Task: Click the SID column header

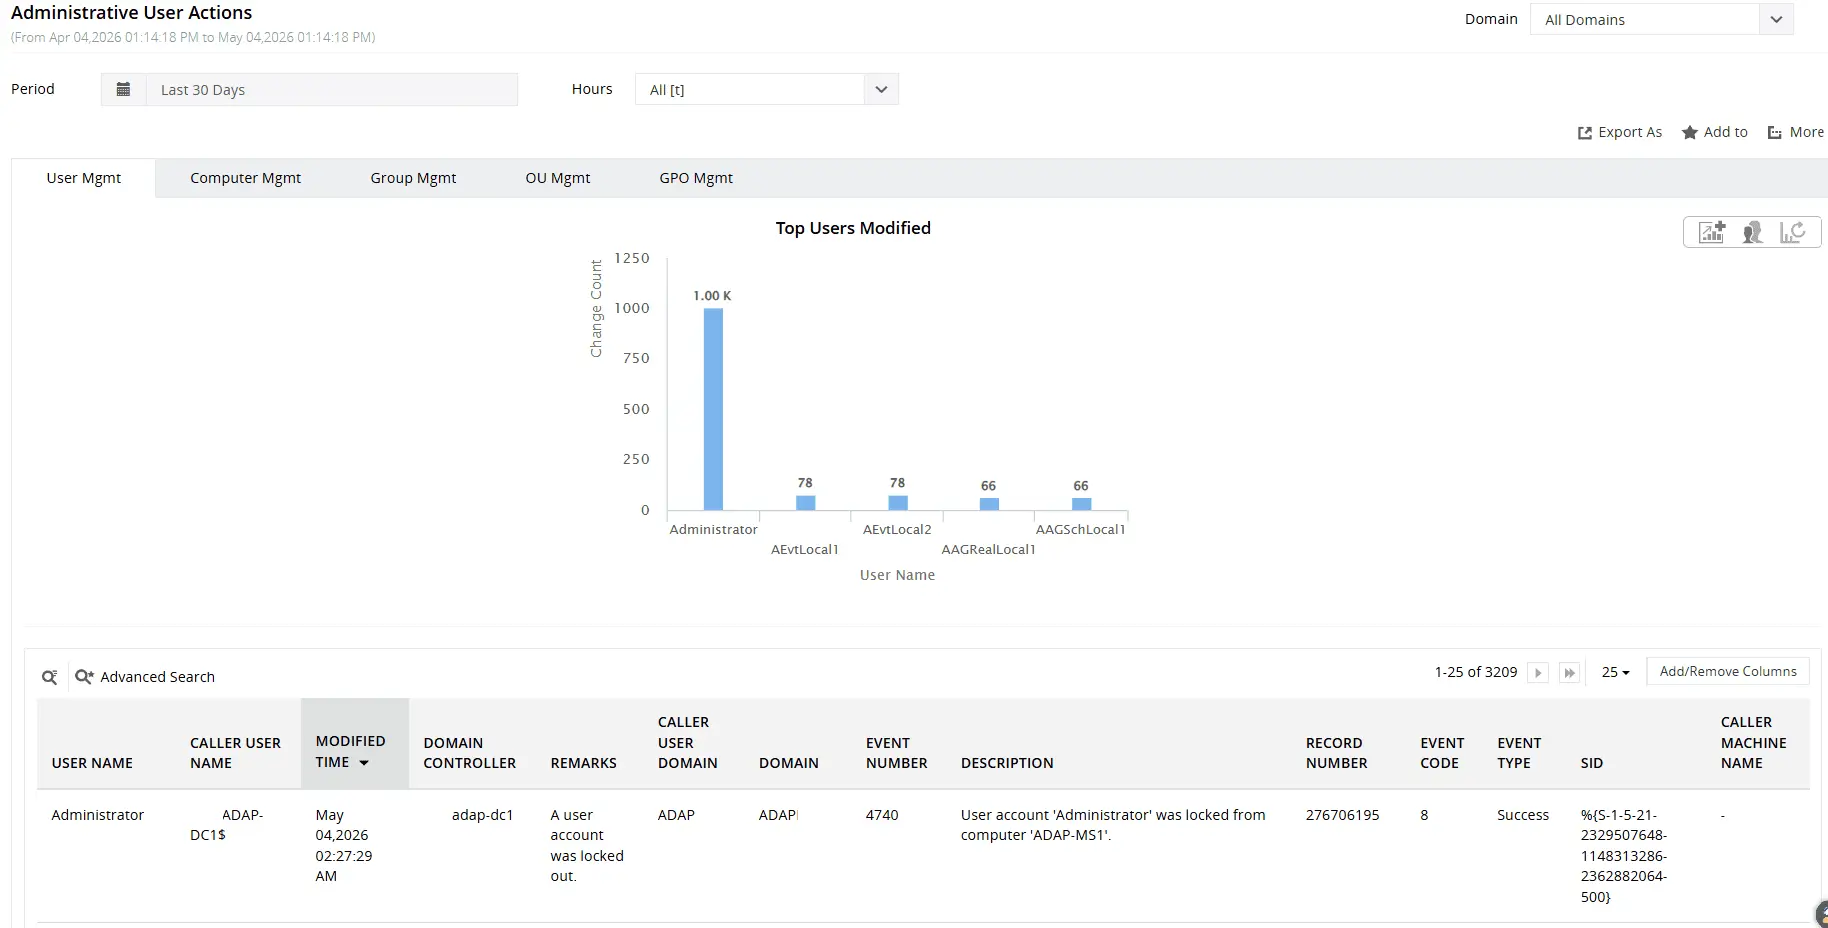Action: point(1591,763)
